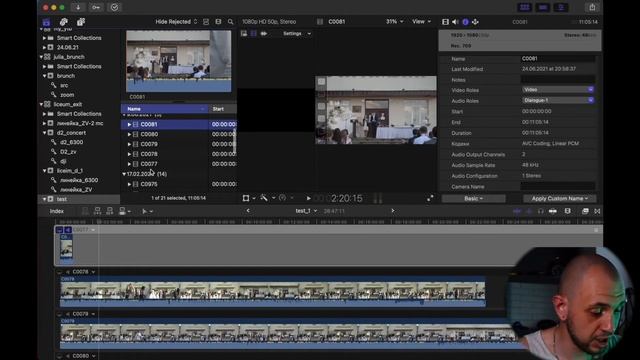Show the Libraries sidebar icon
The image size is (640, 360).
point(47,22)
